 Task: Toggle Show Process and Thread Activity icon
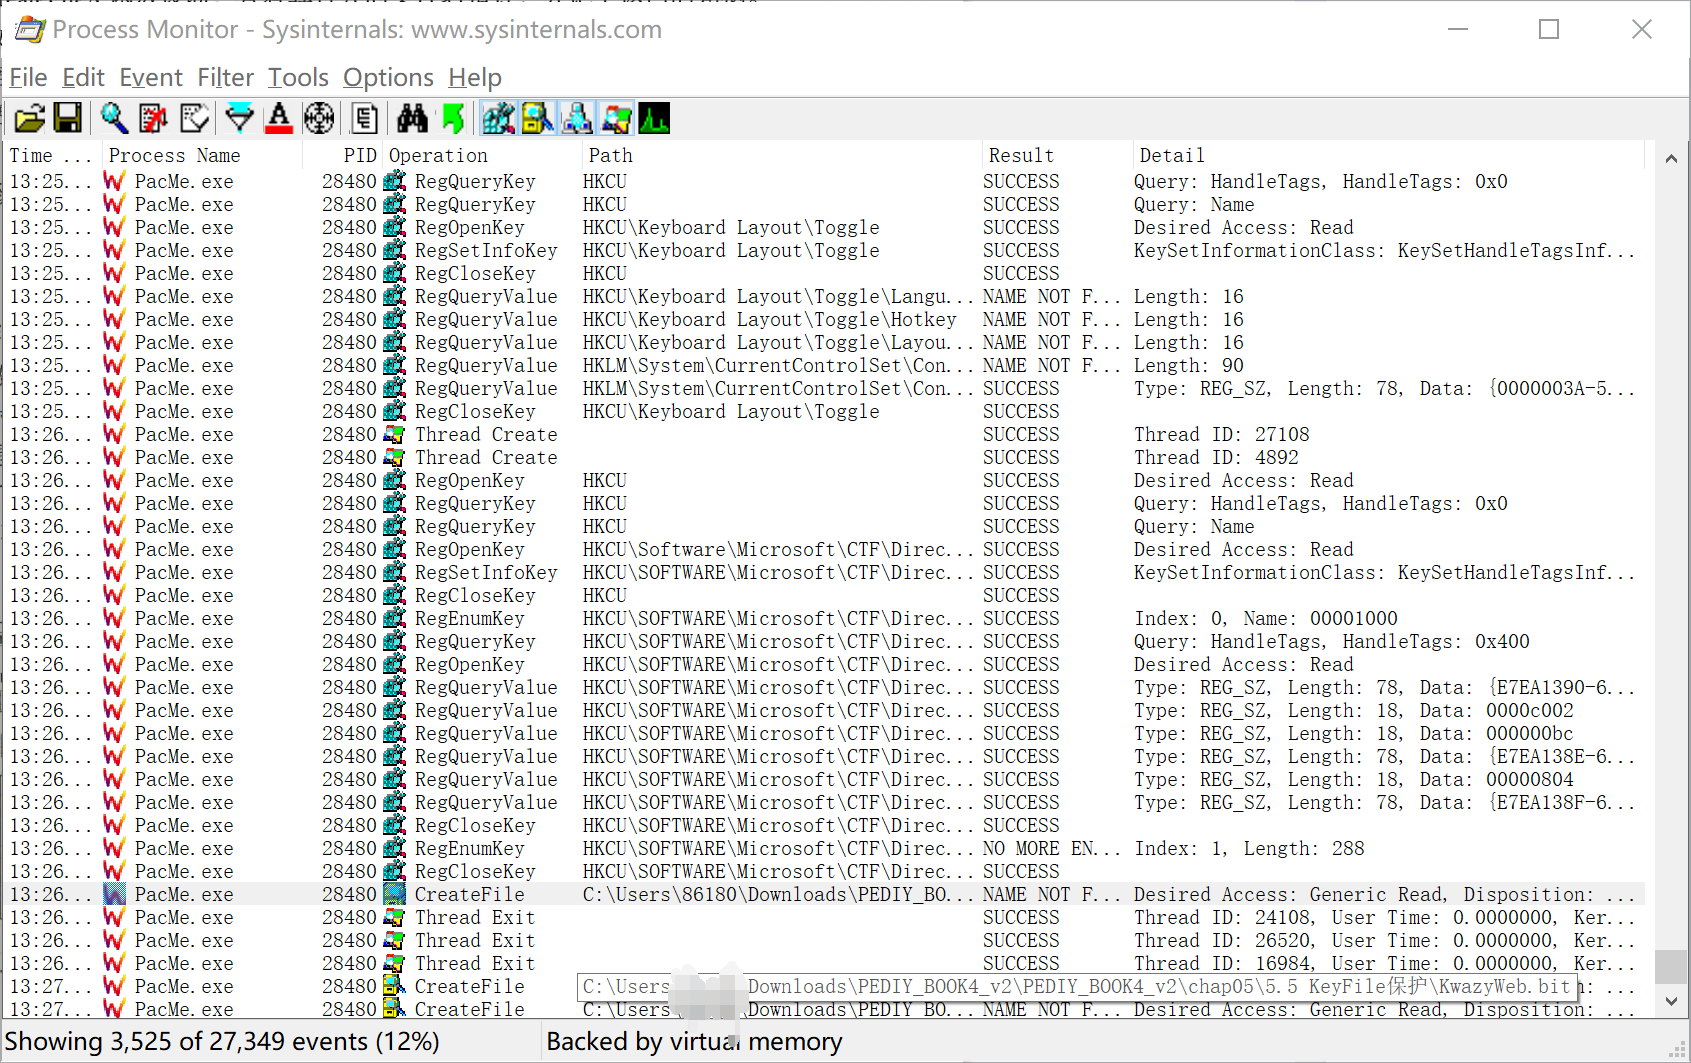click(x=616, y=119)
